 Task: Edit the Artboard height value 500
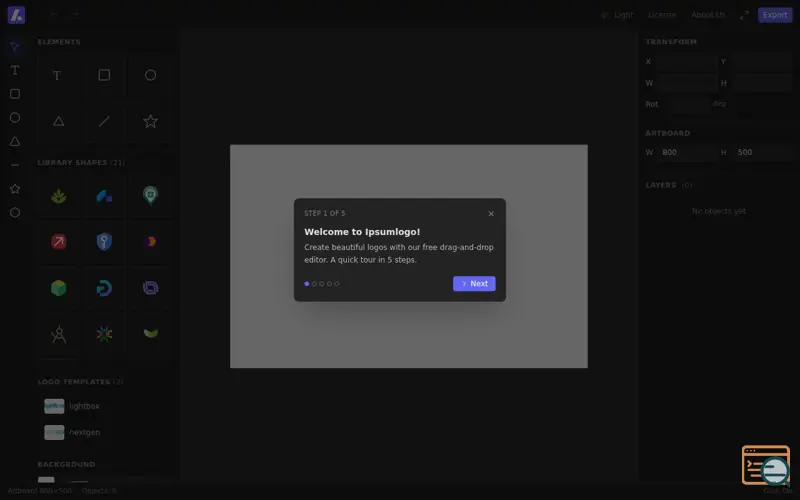coord(762,152)
